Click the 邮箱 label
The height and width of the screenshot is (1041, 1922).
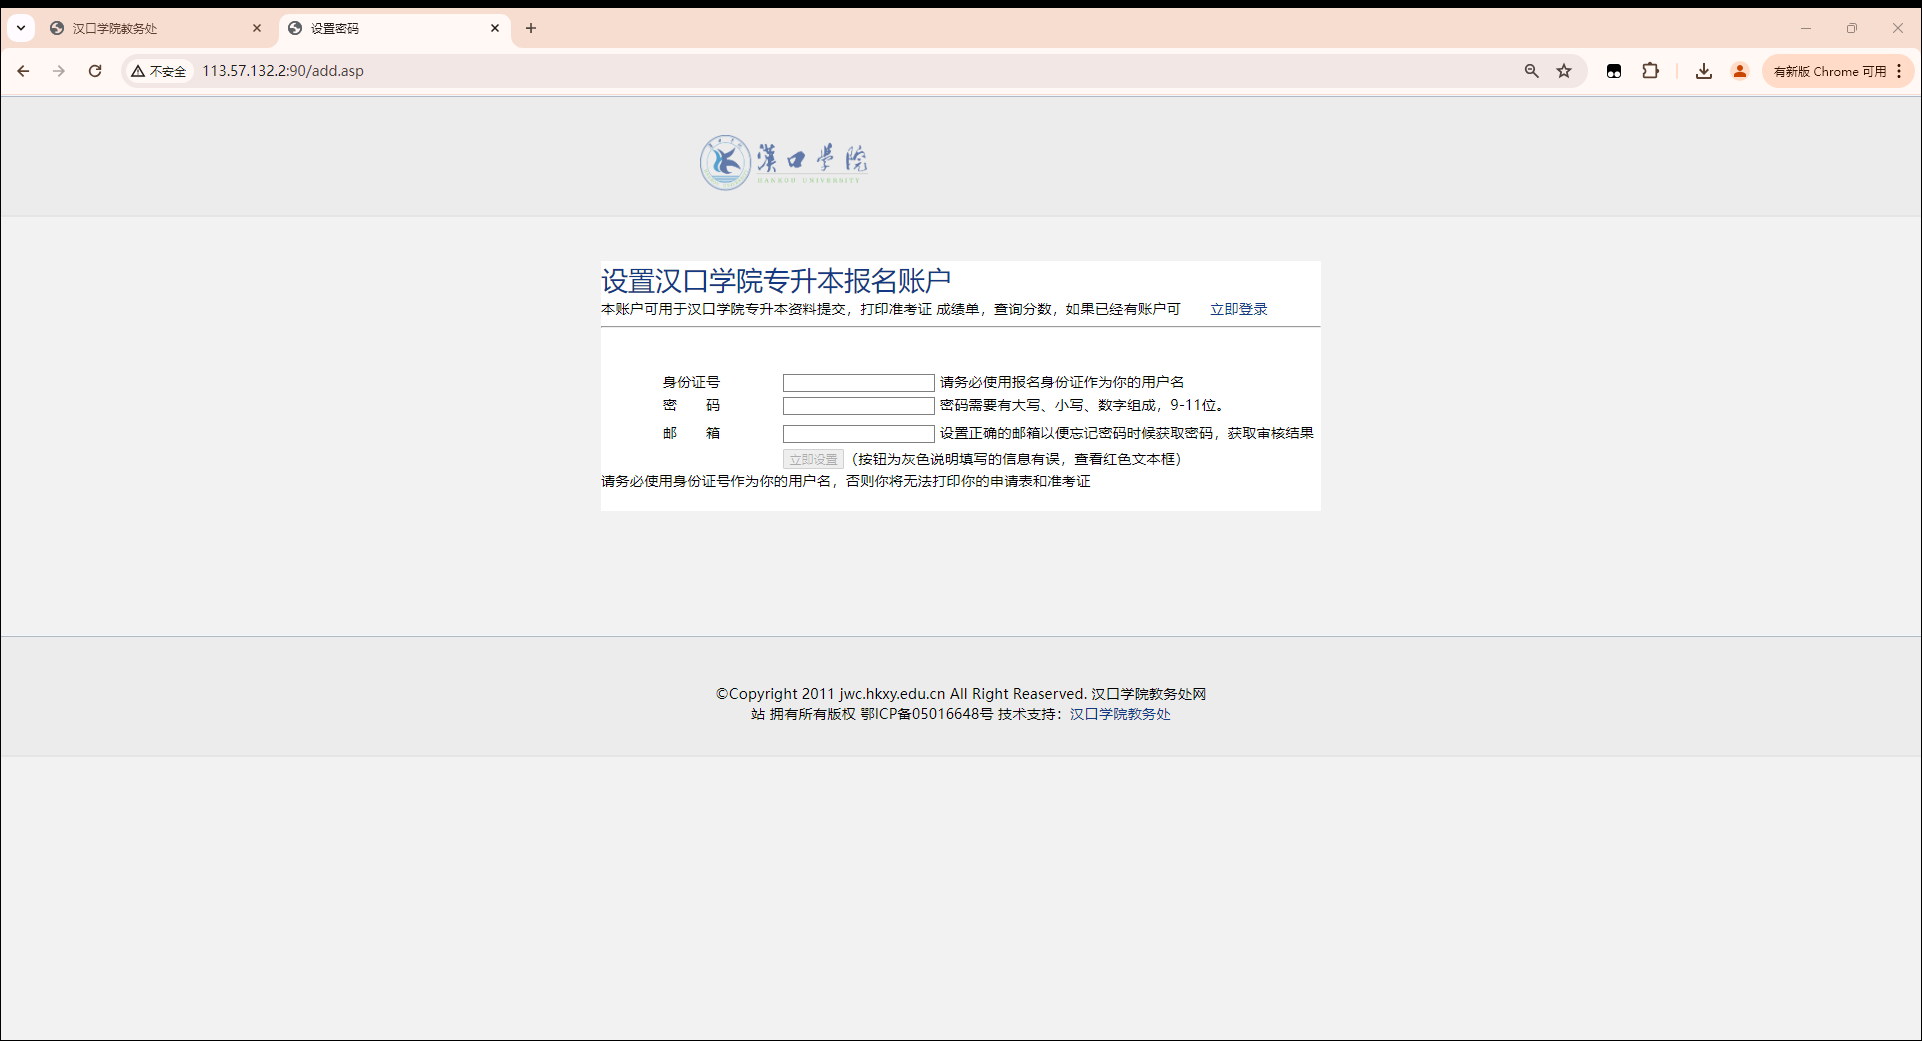point(691,433)
